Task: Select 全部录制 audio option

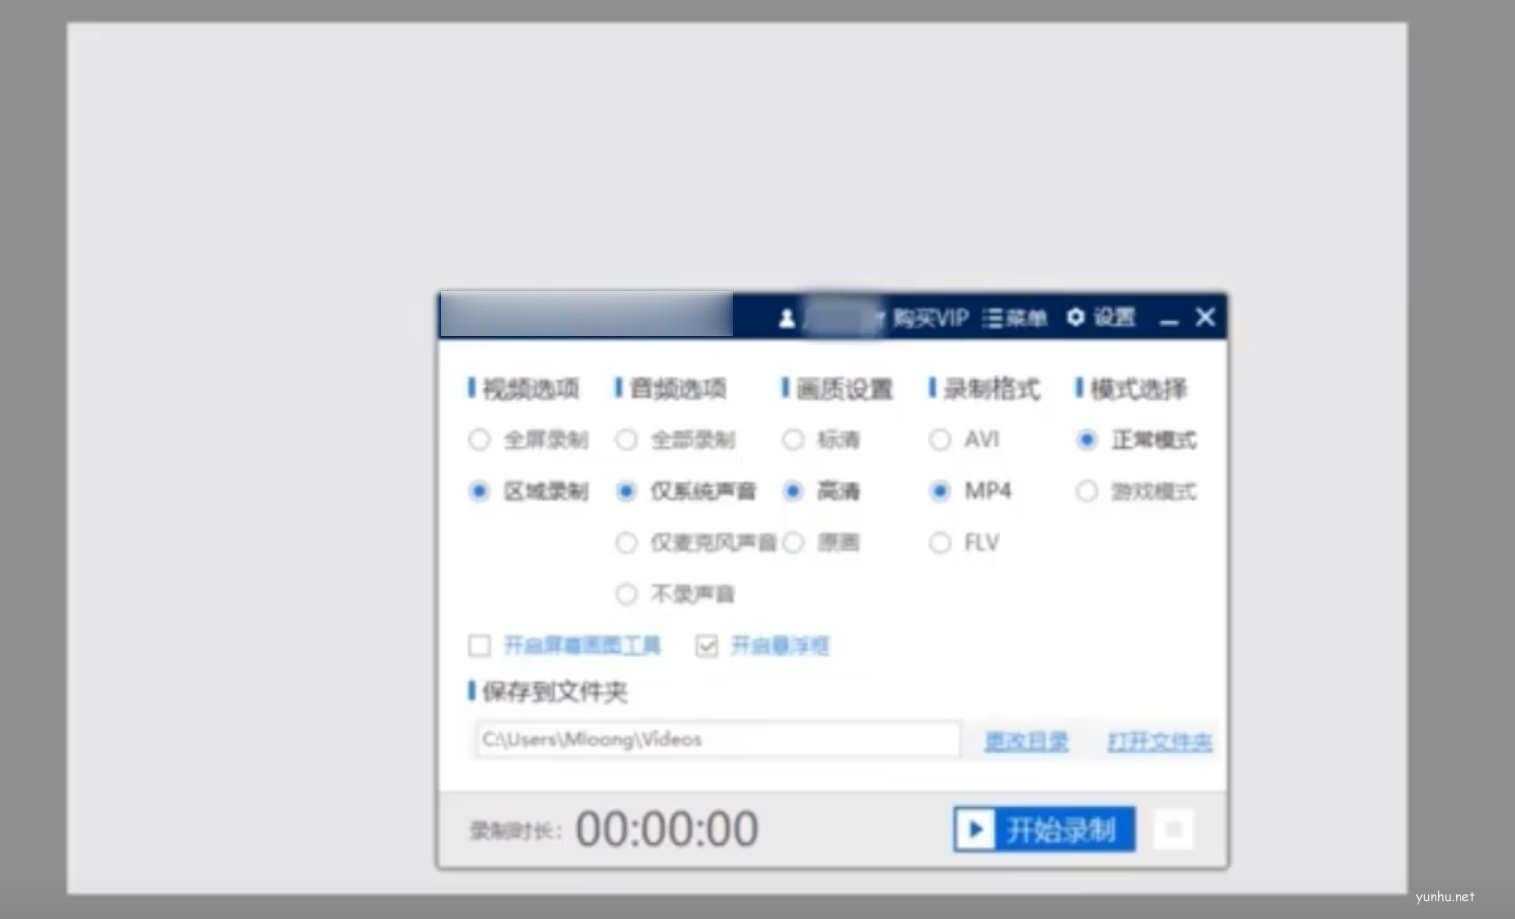Action: [626, 439]
